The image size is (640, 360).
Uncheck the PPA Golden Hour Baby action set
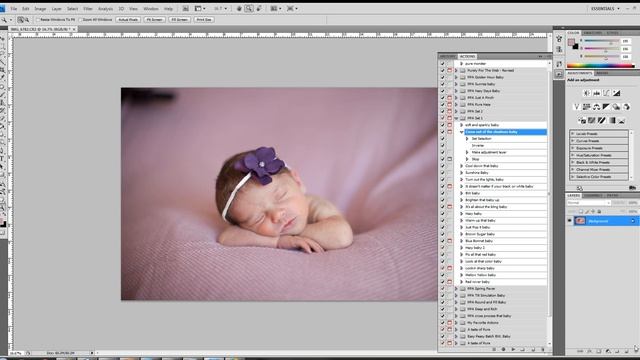(442, 77)
